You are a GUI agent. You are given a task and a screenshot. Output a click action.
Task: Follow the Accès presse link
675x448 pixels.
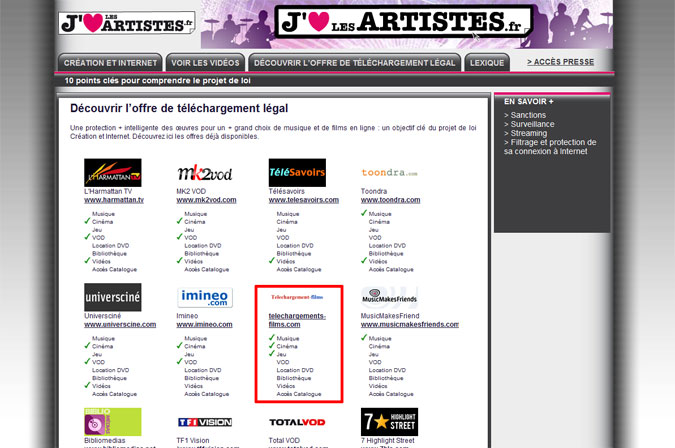point(560,62)
